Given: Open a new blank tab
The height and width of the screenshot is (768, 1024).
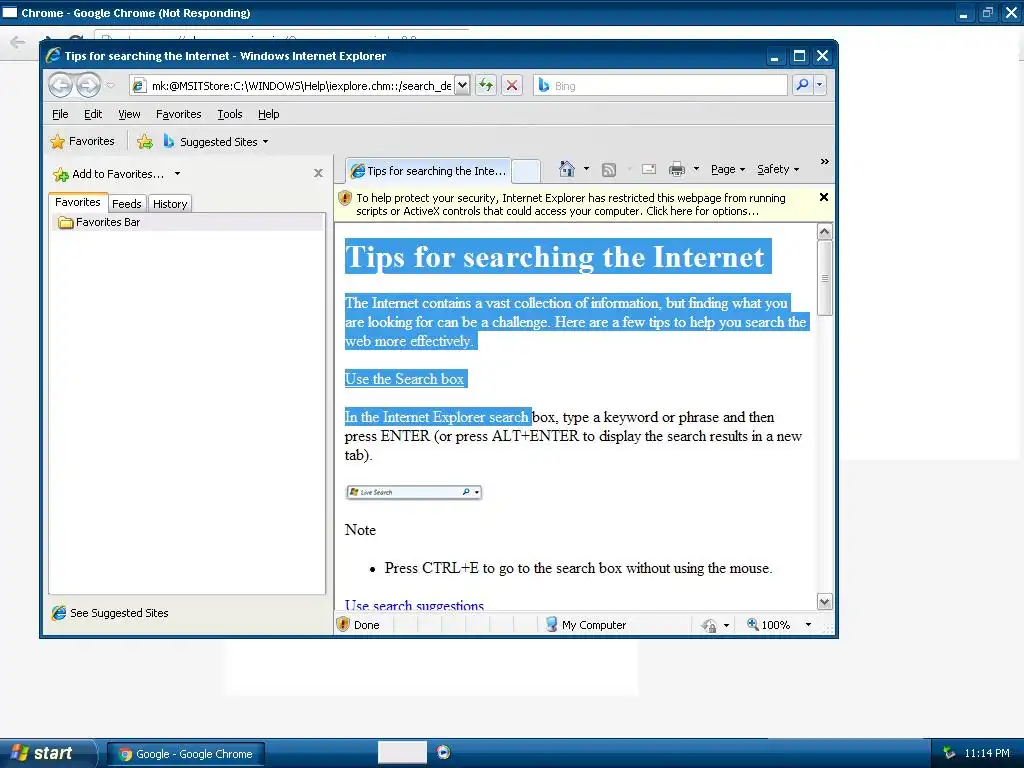Looking at the screenshot, I should click(526, 171).
